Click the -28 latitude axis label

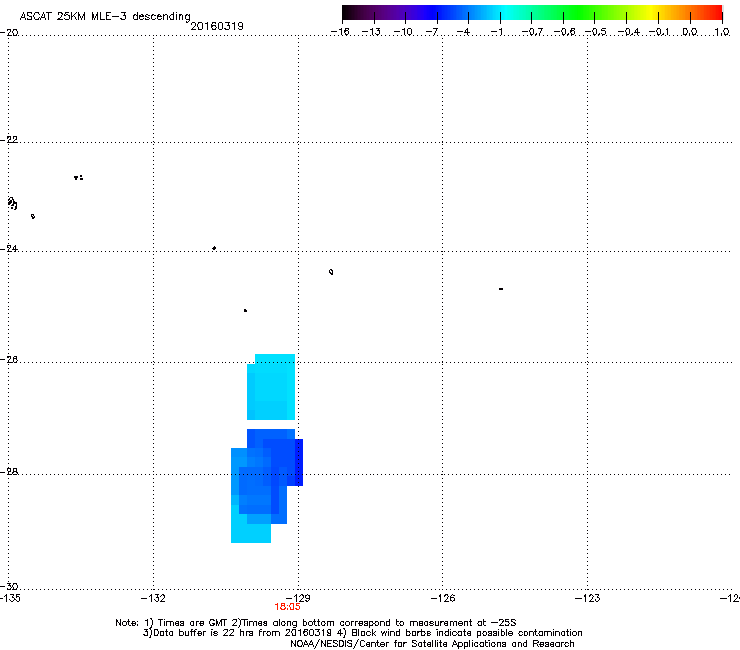coord(9,472)
